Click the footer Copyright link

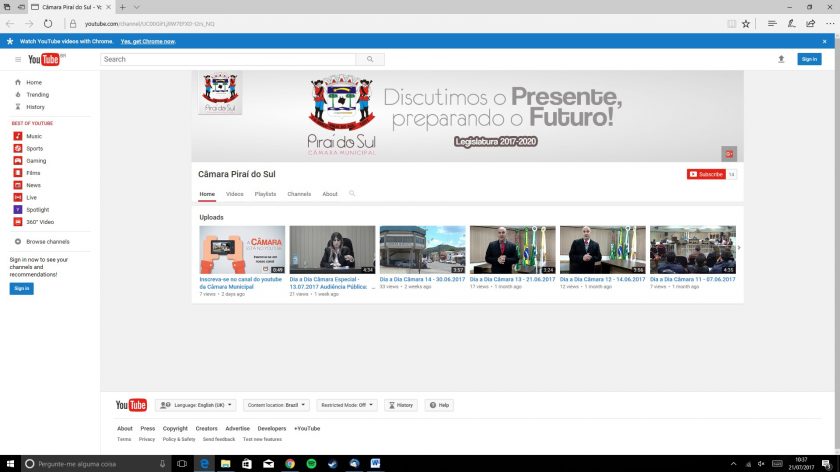(x=175, y=429)
